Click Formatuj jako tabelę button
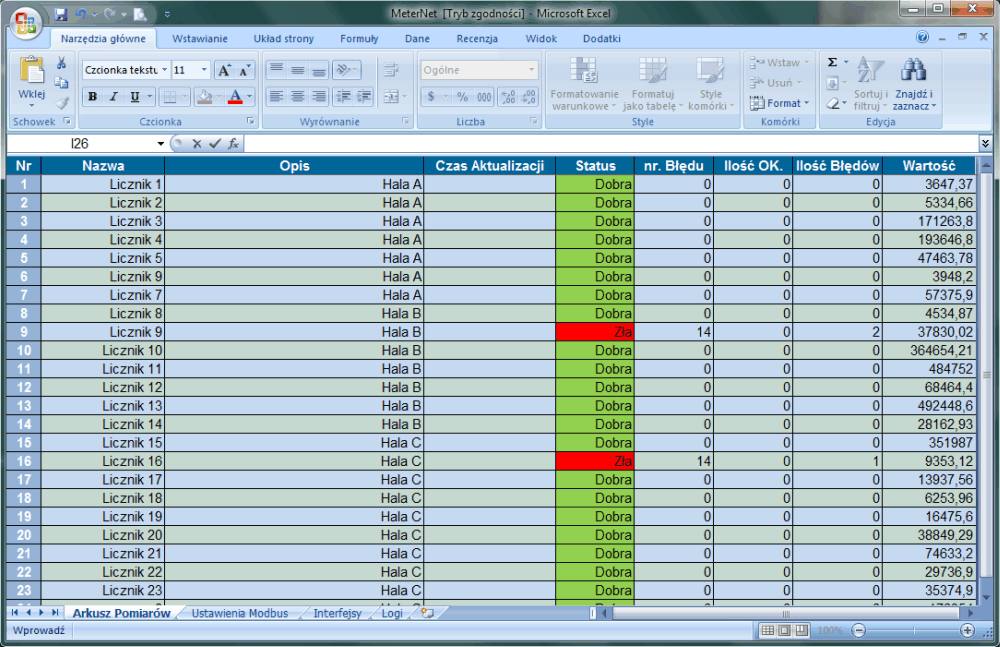Image resolution: width=1000 pixels, height=647 pixels. coord(652,83)
